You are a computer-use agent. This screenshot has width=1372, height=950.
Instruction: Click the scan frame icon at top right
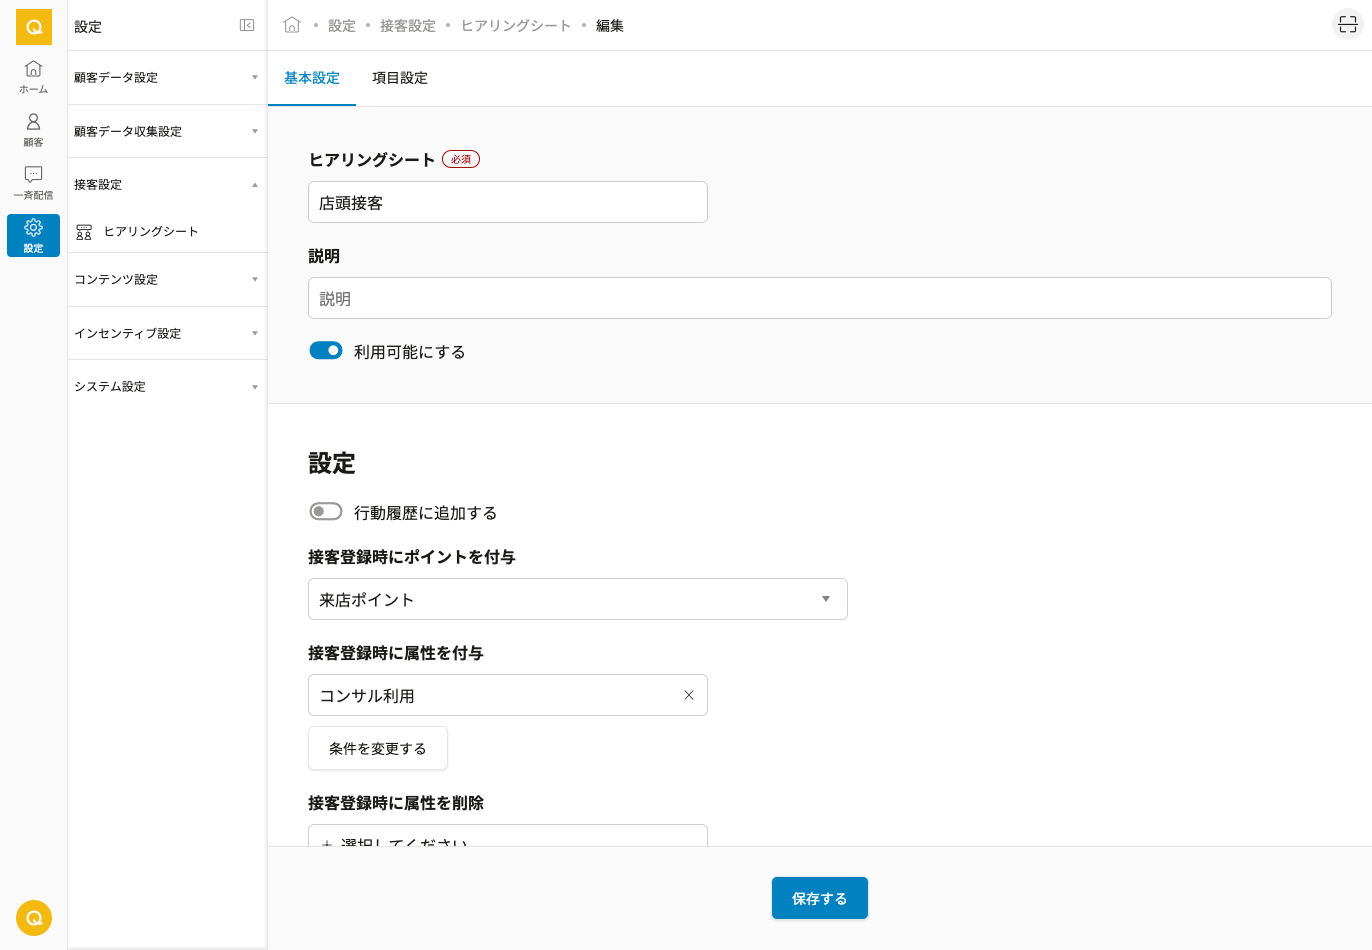tap(1347, 25)
